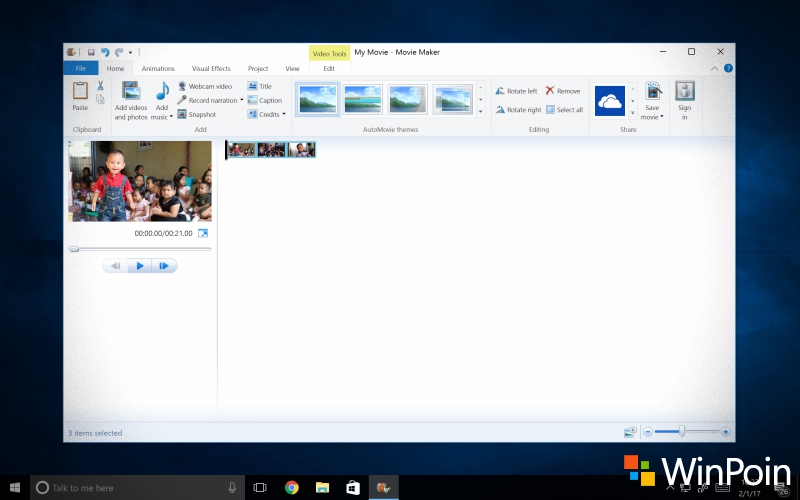The image size is (800, 500).
Task: Click the zoom time scale slider
Action: tap(682, 432)
